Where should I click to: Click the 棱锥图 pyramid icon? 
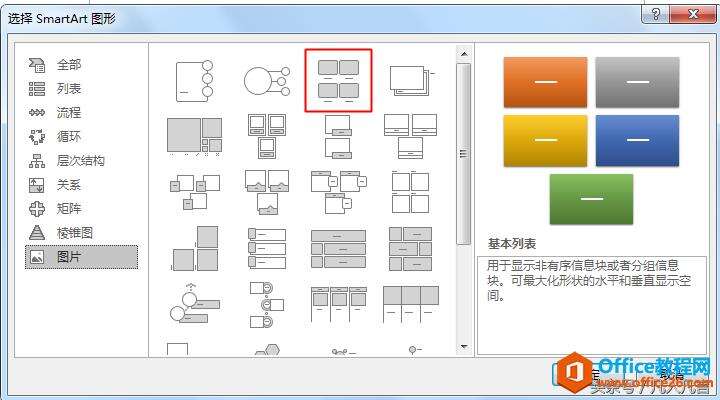click(37, 232)
